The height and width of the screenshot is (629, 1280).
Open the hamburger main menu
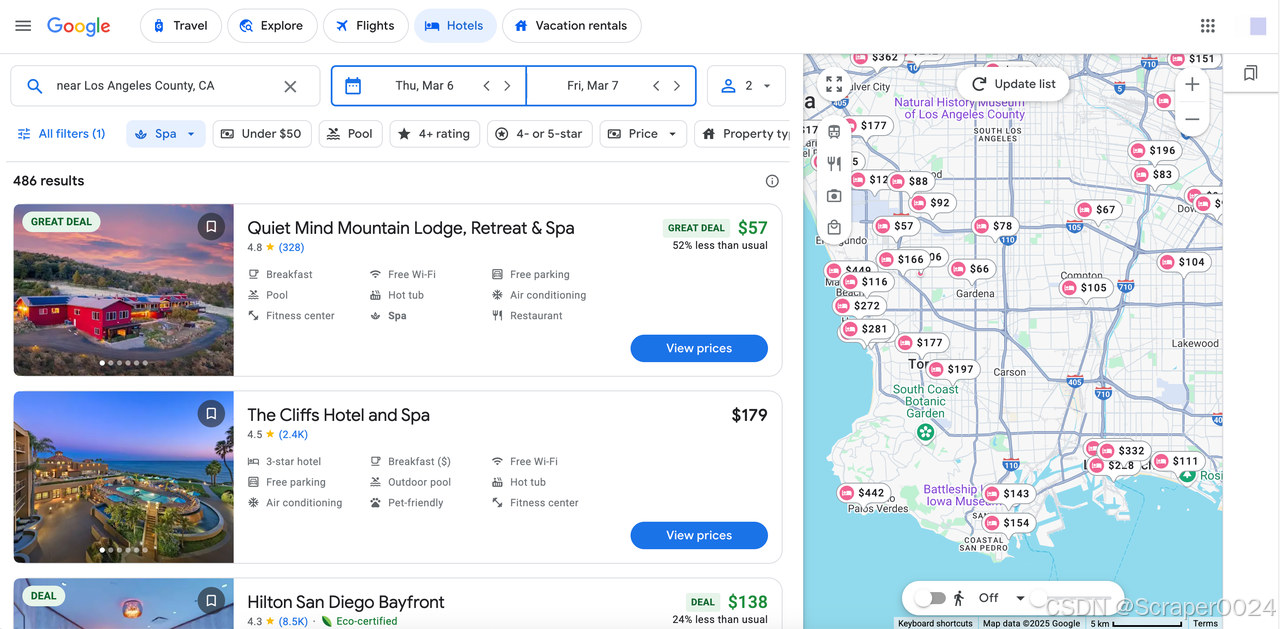point(23,26)
